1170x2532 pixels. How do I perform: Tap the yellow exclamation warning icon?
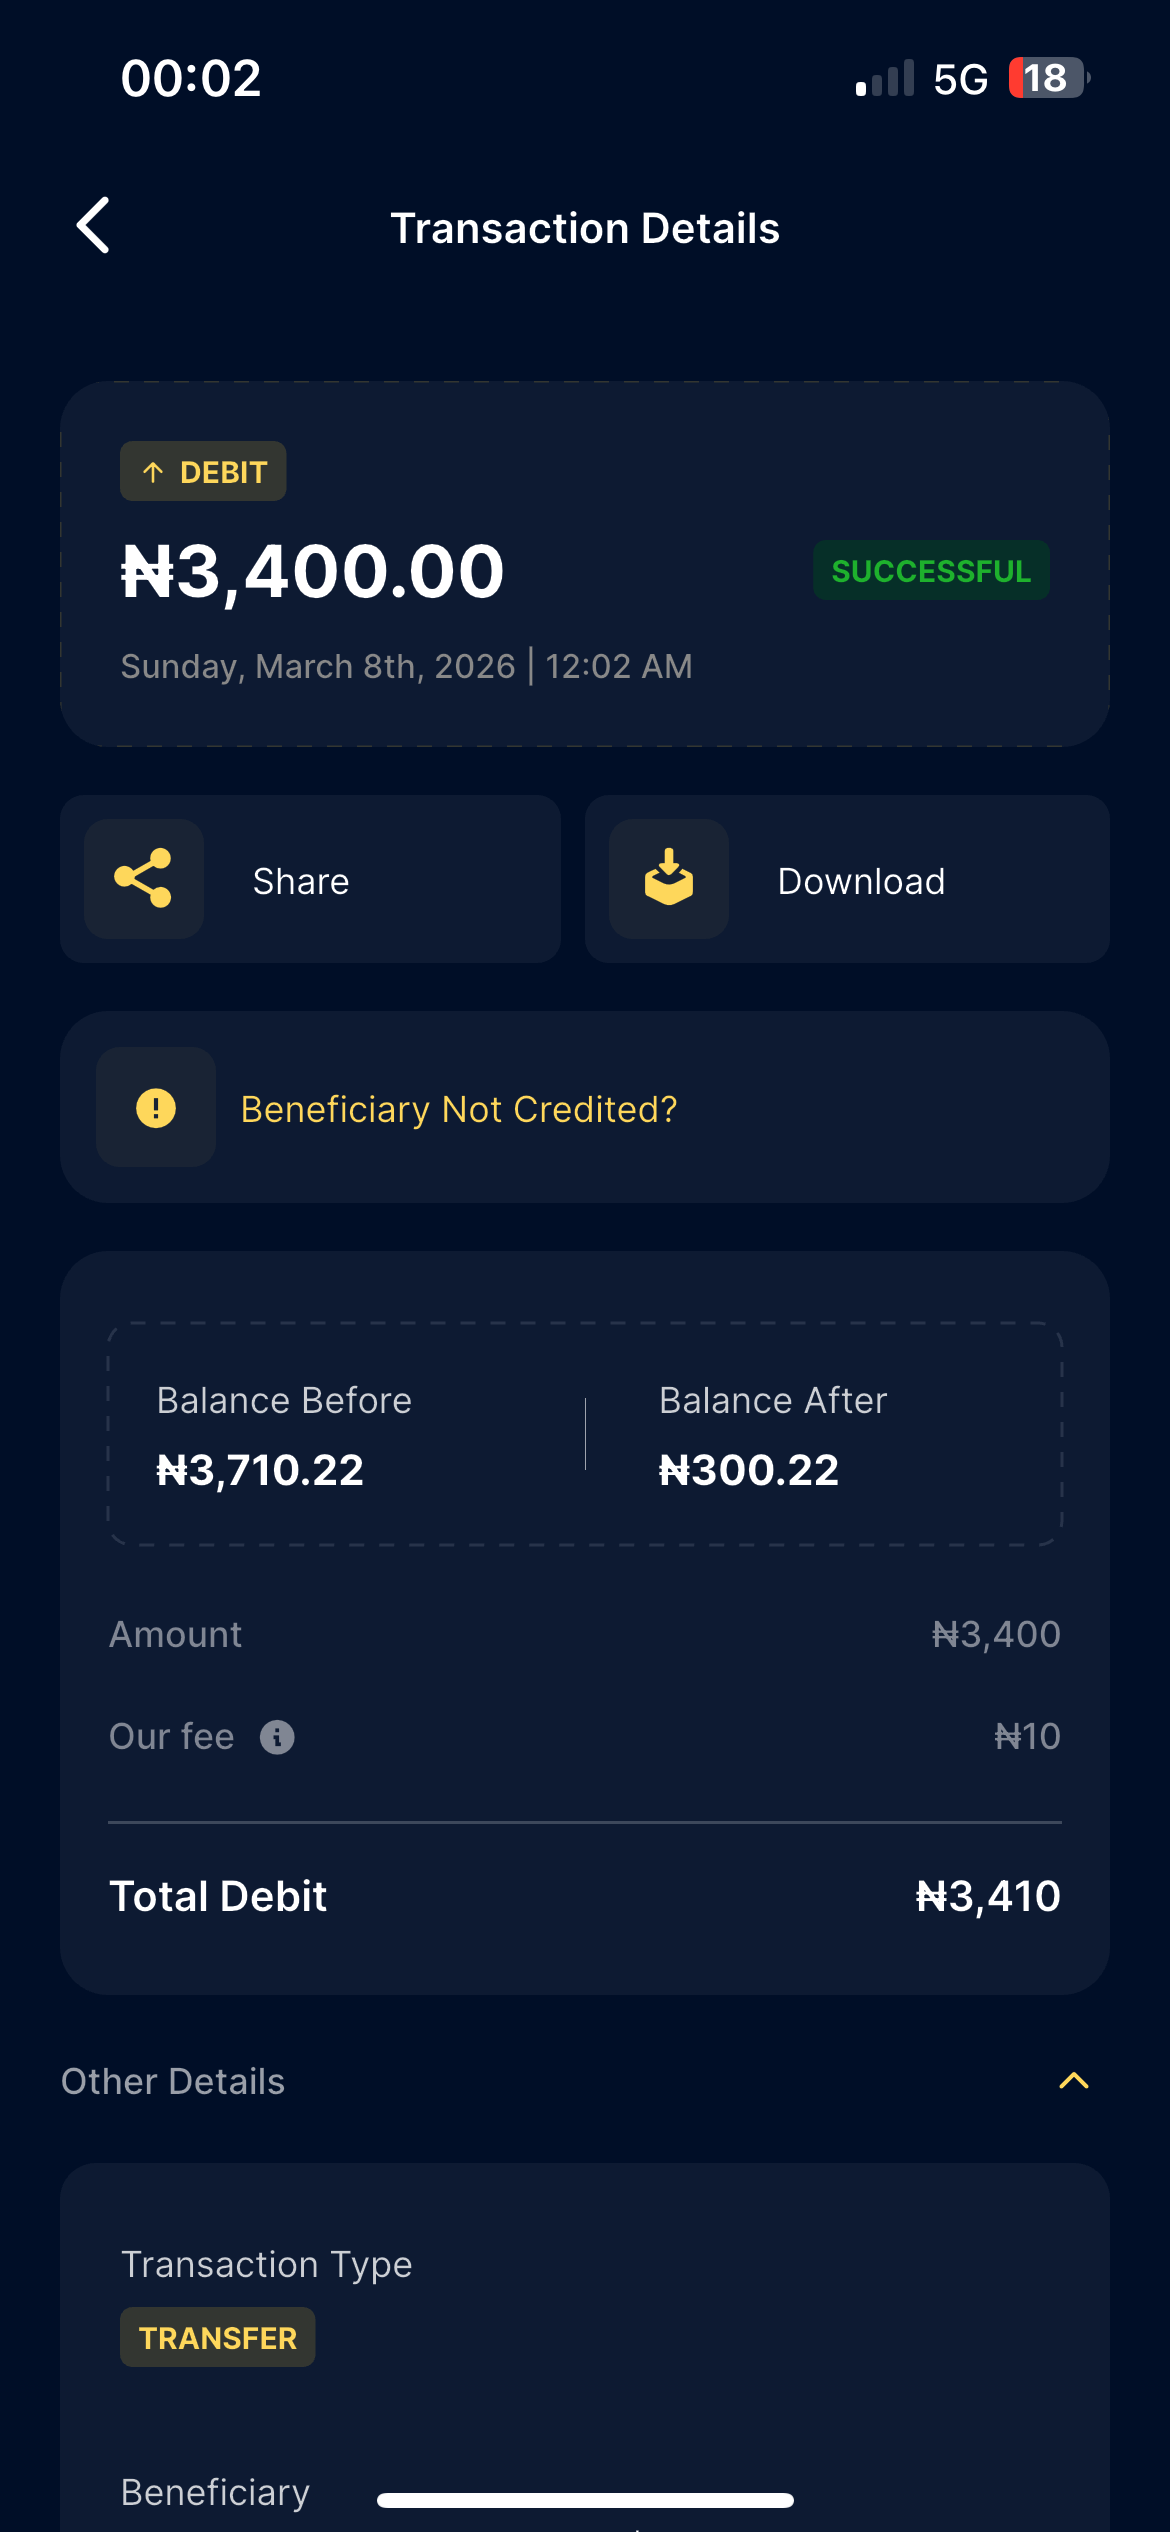coord(156,1108)
